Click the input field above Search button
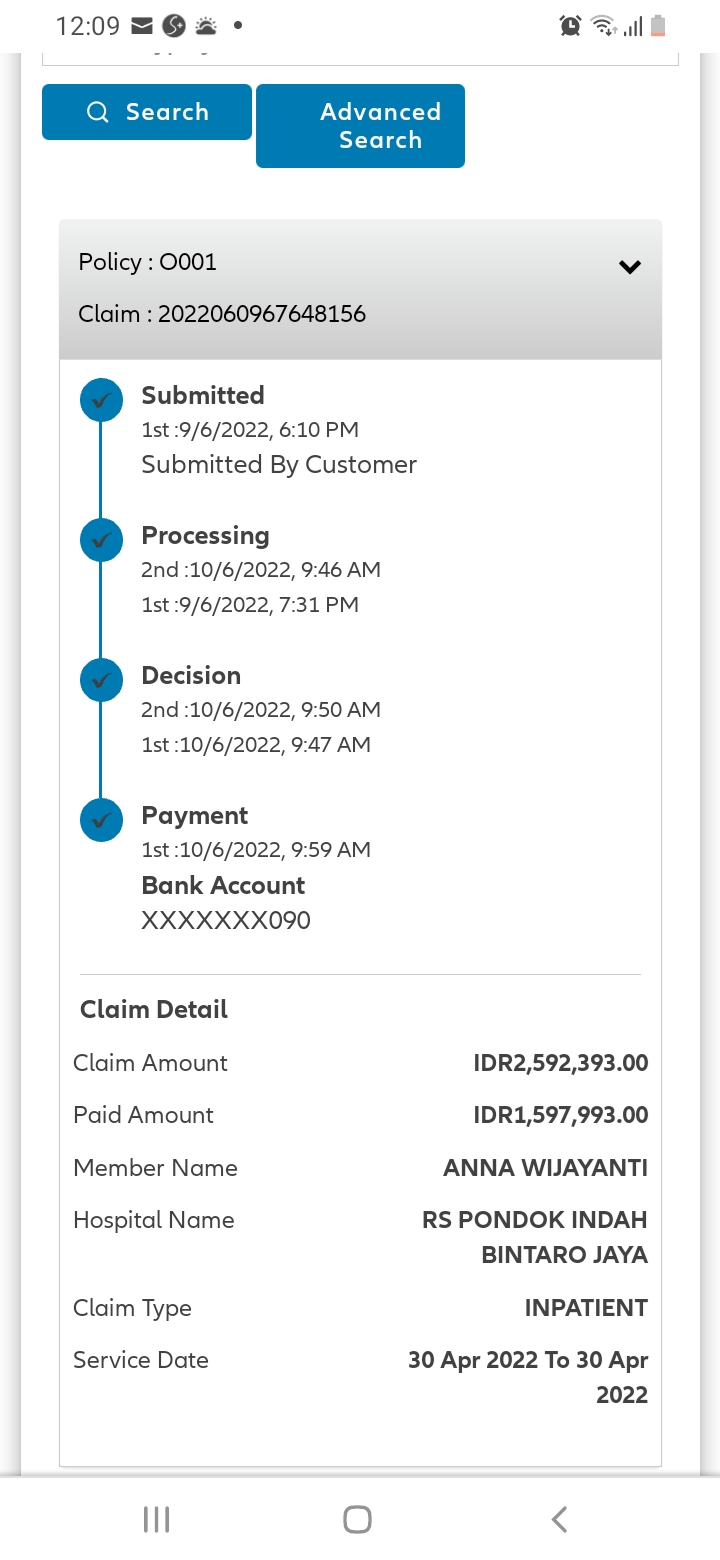The height and width of the screenshot is (1560, 720). (360, 56)
